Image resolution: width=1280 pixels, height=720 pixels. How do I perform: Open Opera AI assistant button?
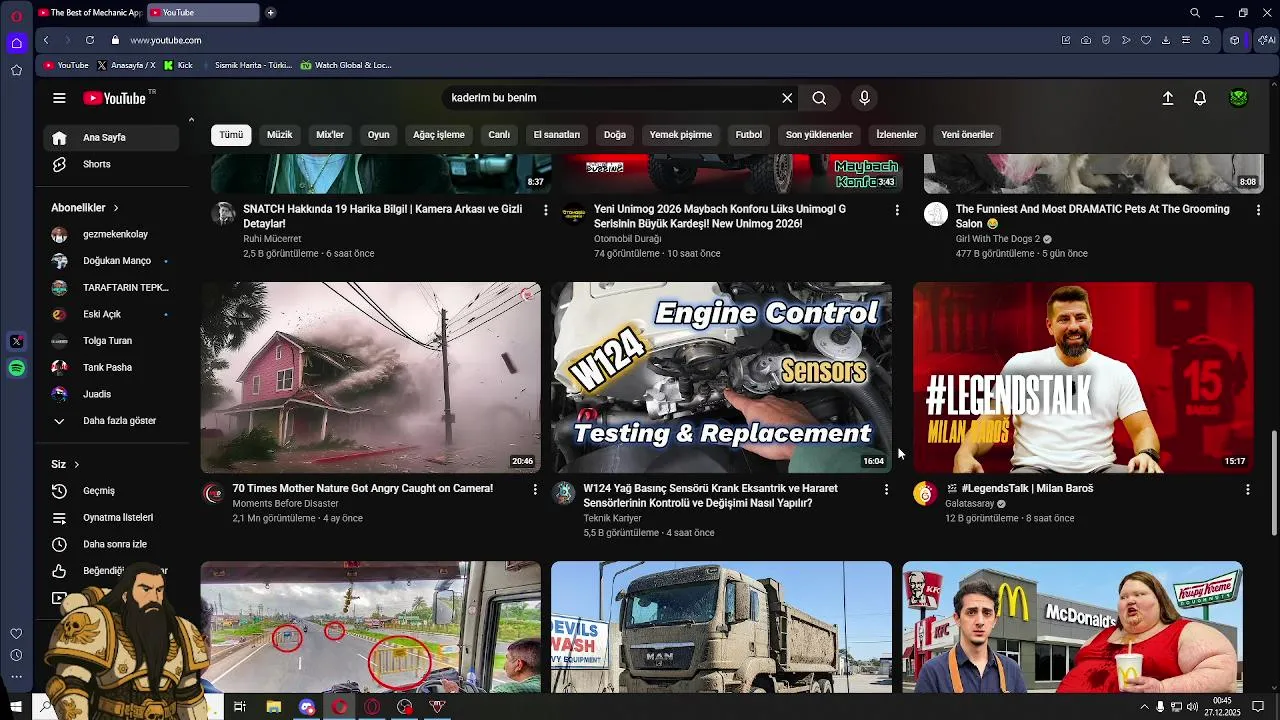tap(1266, 40)
